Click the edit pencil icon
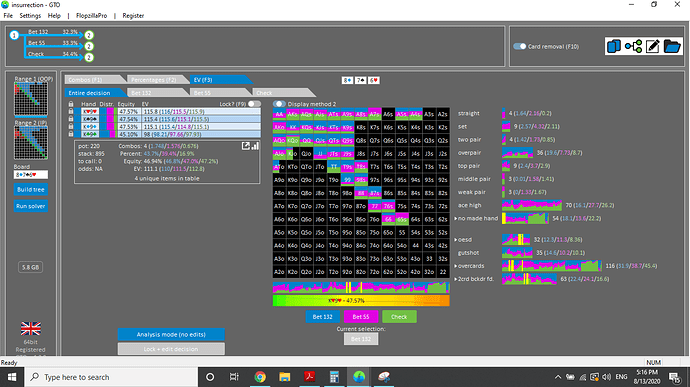 (653, 46)
